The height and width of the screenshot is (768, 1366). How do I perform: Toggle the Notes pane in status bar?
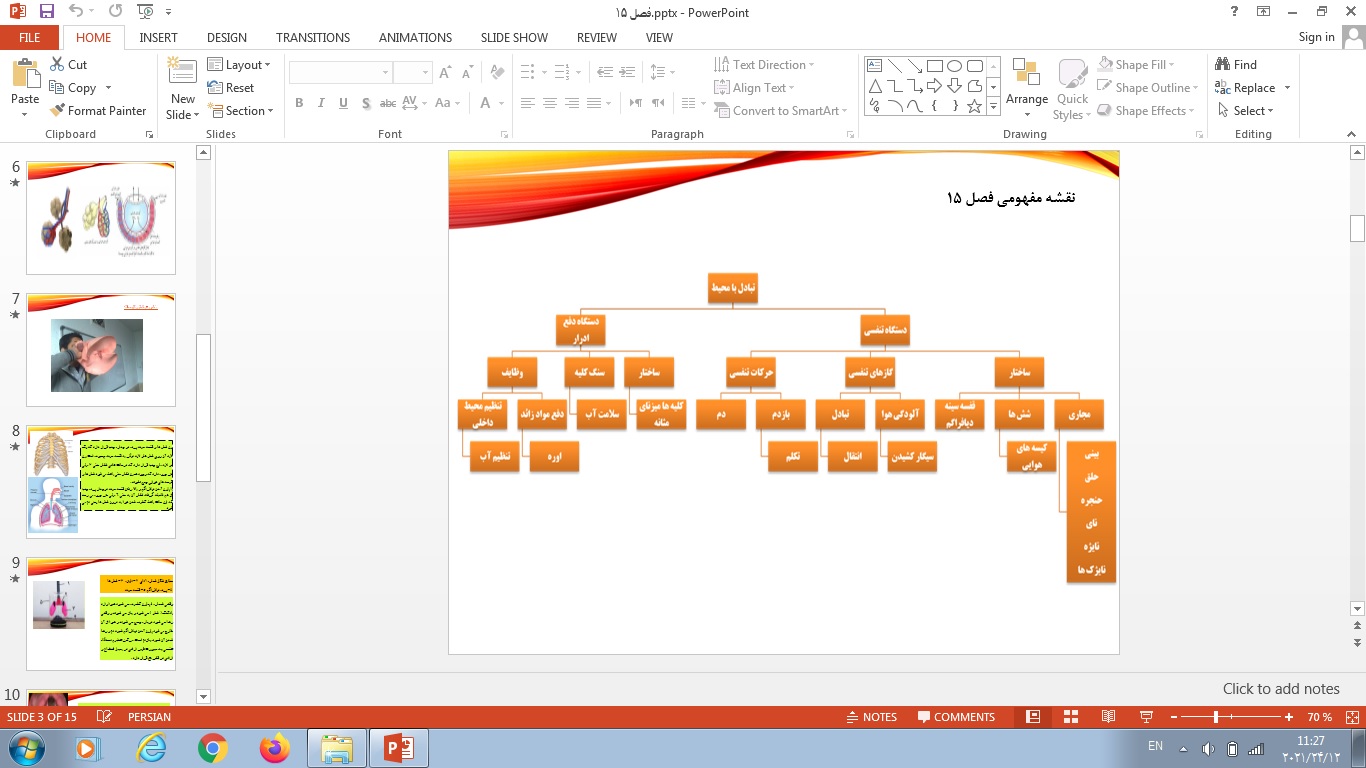click(870, 717)
